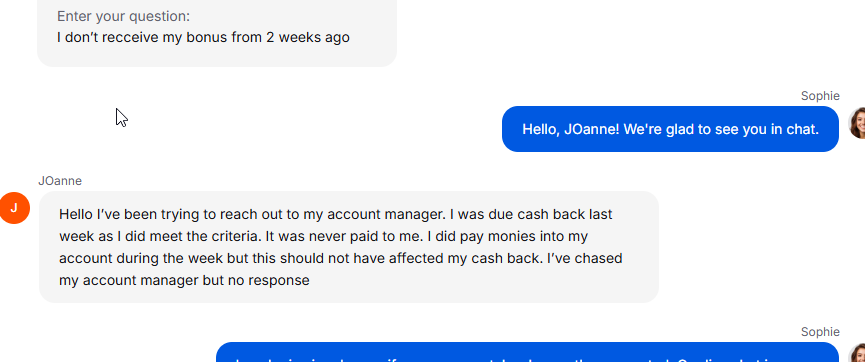Click 'glad to see you in chat' text

point(737,129)
